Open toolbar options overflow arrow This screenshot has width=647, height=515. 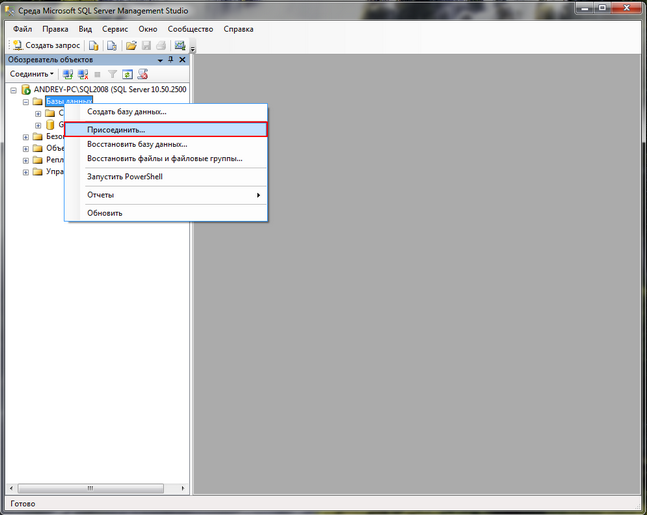(x=192, y=48)
